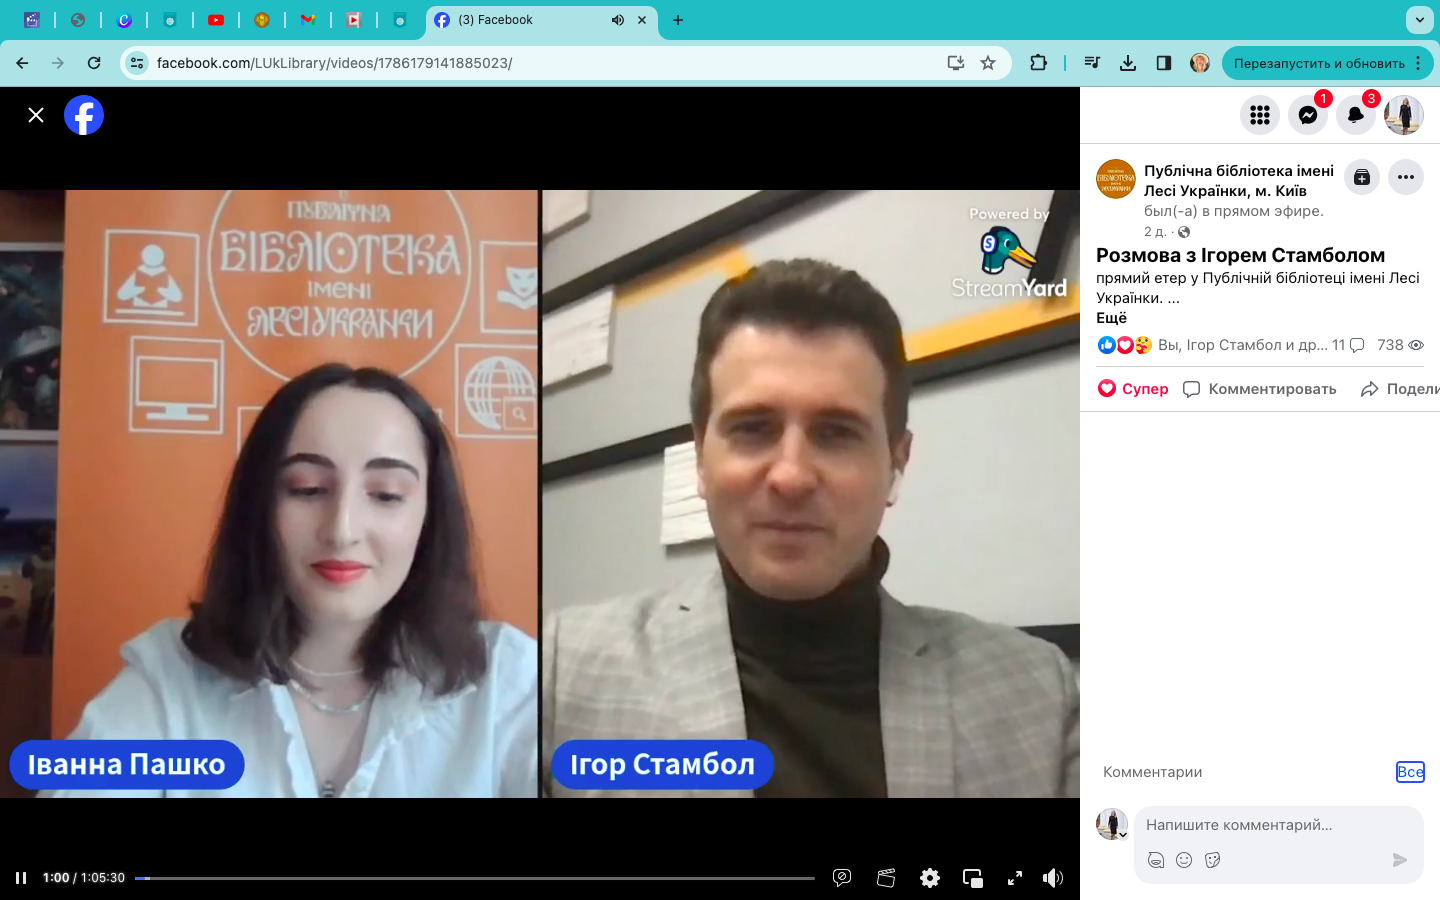Open the notifications bell

point(1355,115)
